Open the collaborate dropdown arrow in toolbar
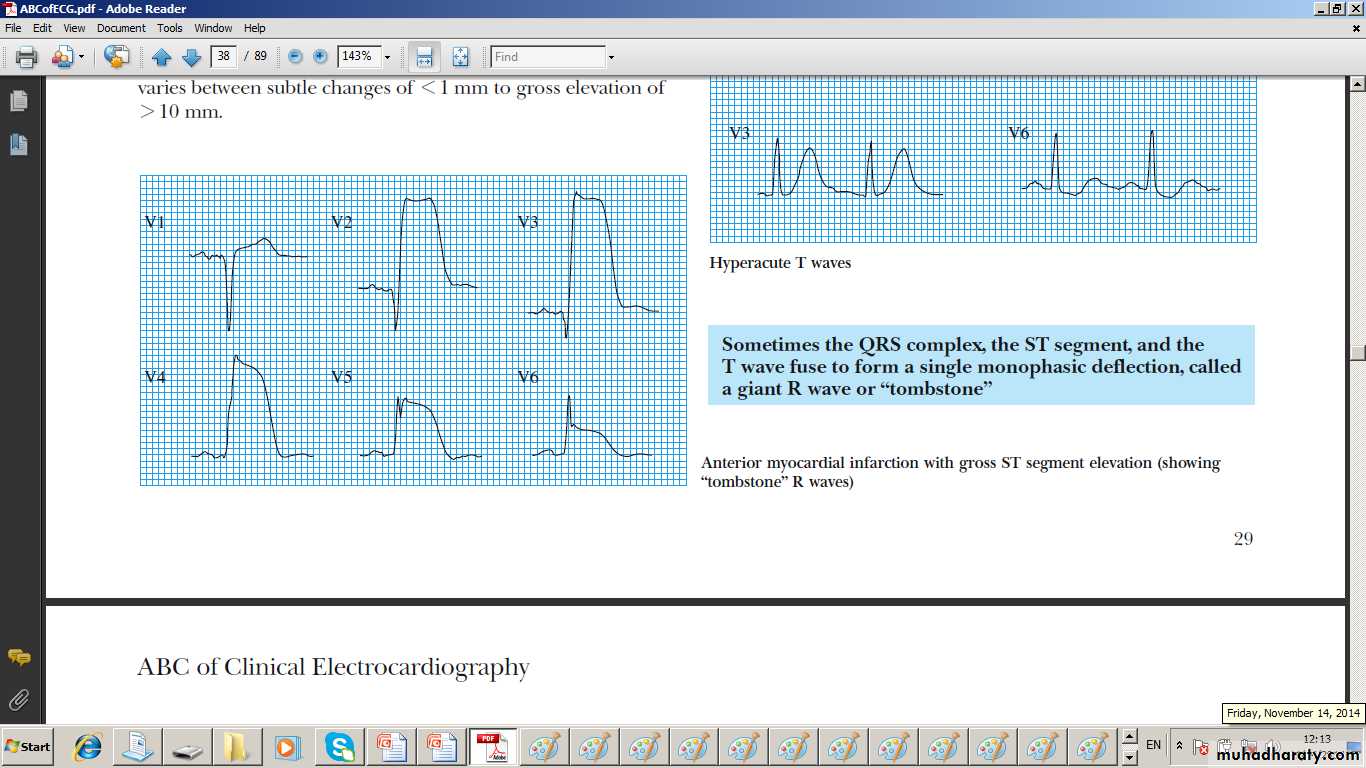 (x=81, y=57)
